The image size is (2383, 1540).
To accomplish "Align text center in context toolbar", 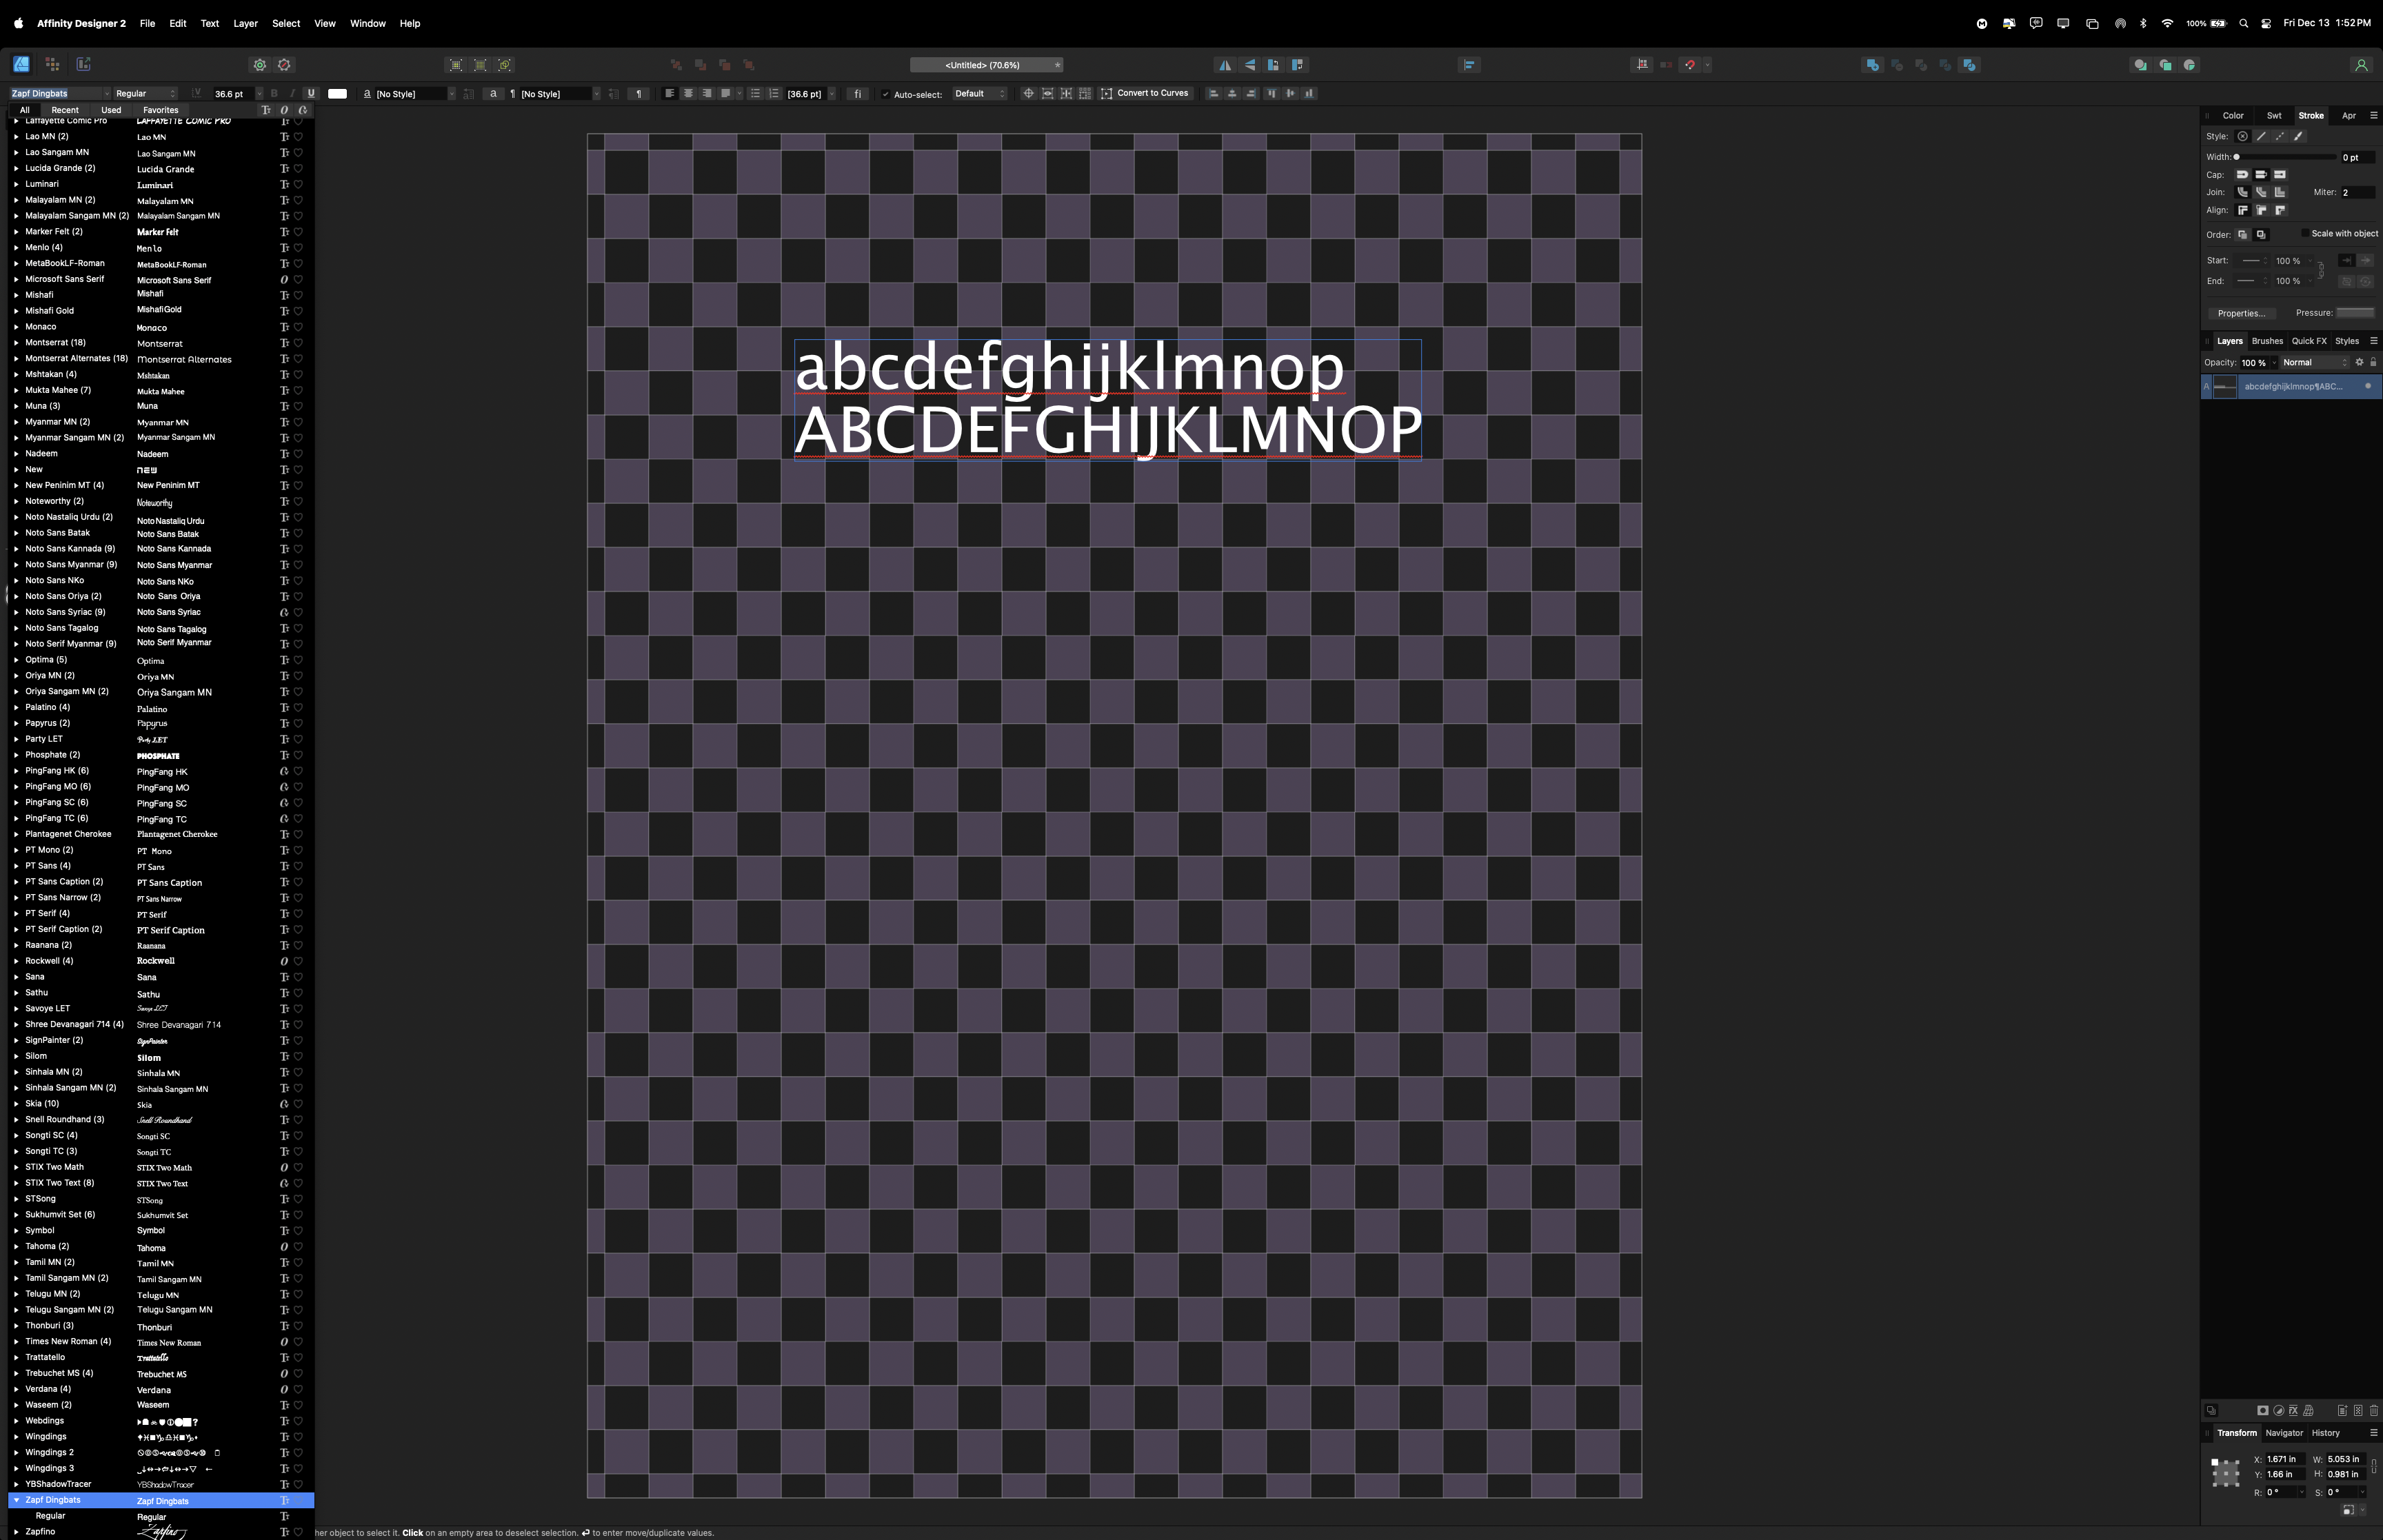I will (688, 93).
